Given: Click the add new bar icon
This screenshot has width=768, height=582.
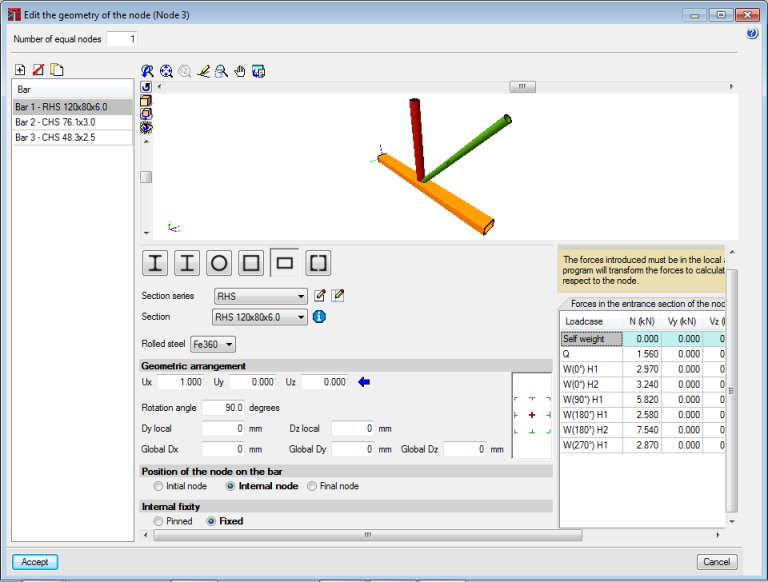Looking at the screenshot, I should [x=20, y=70].
